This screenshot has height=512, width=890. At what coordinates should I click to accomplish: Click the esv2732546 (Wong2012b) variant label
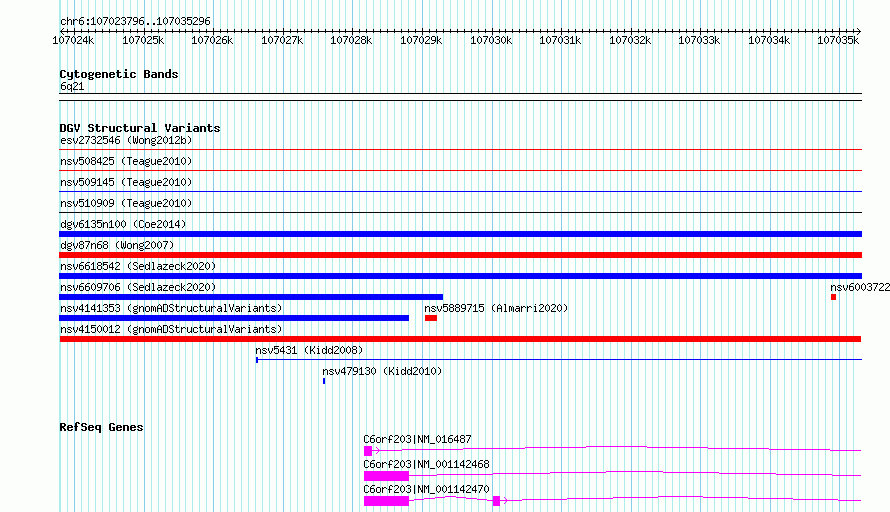126,140
